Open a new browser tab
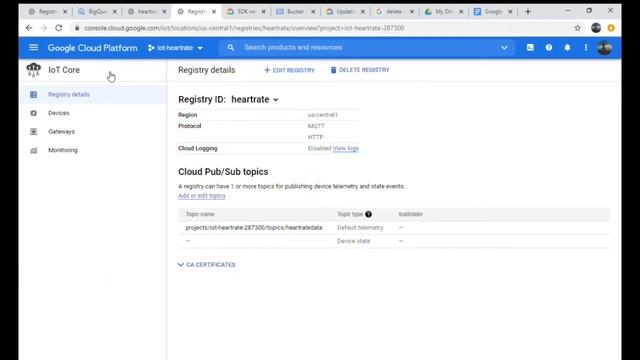The width and height of the screenshot is (640, 360). pyautogui.click(x=528, y=12)
